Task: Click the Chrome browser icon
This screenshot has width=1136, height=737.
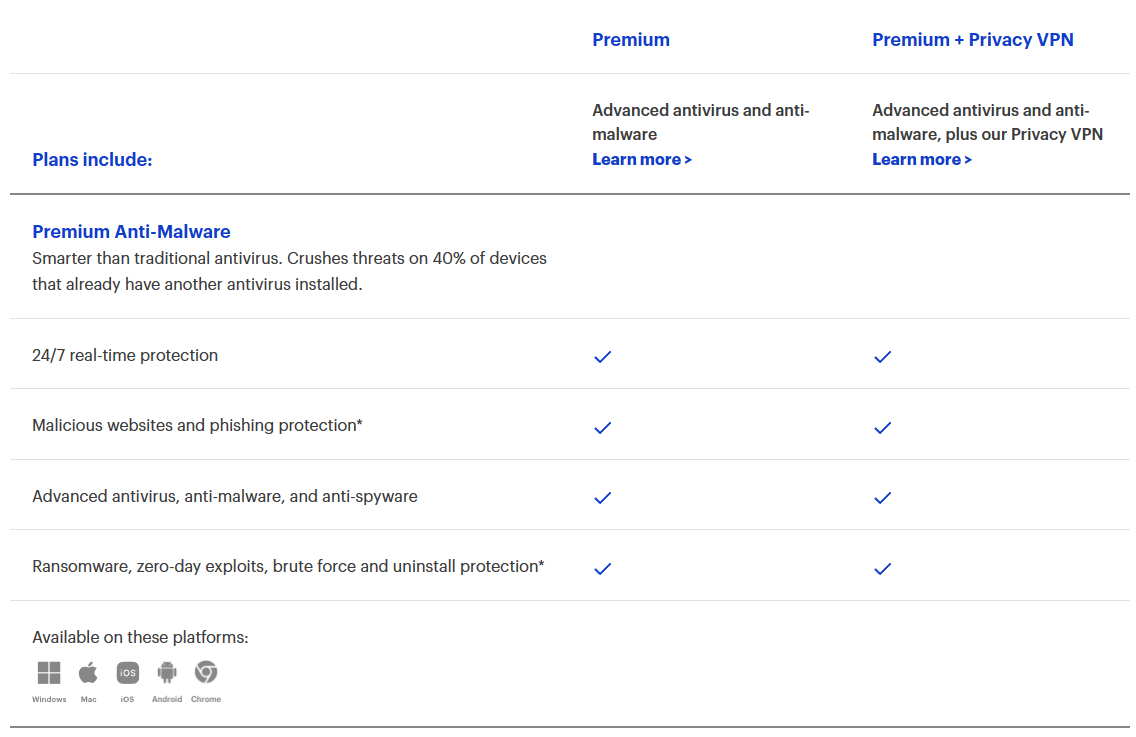Action: [206, 672]
